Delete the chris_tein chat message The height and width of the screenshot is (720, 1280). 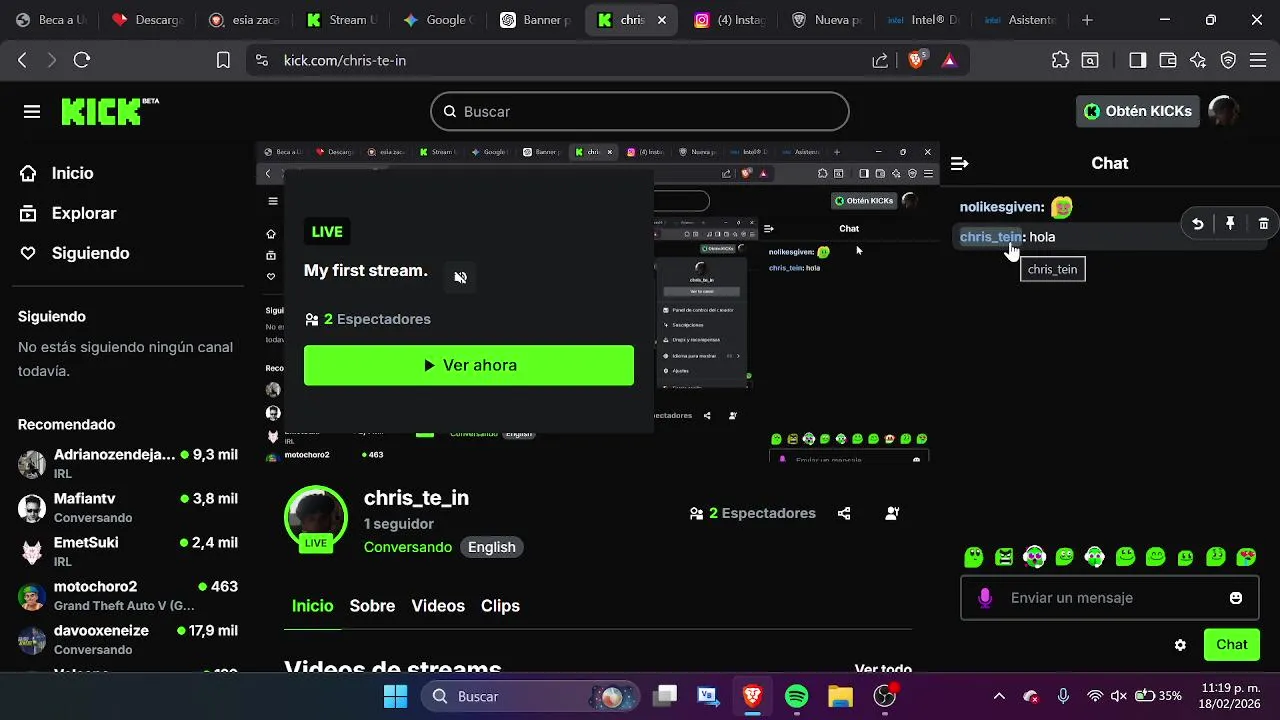click(x=1263, y=224)
